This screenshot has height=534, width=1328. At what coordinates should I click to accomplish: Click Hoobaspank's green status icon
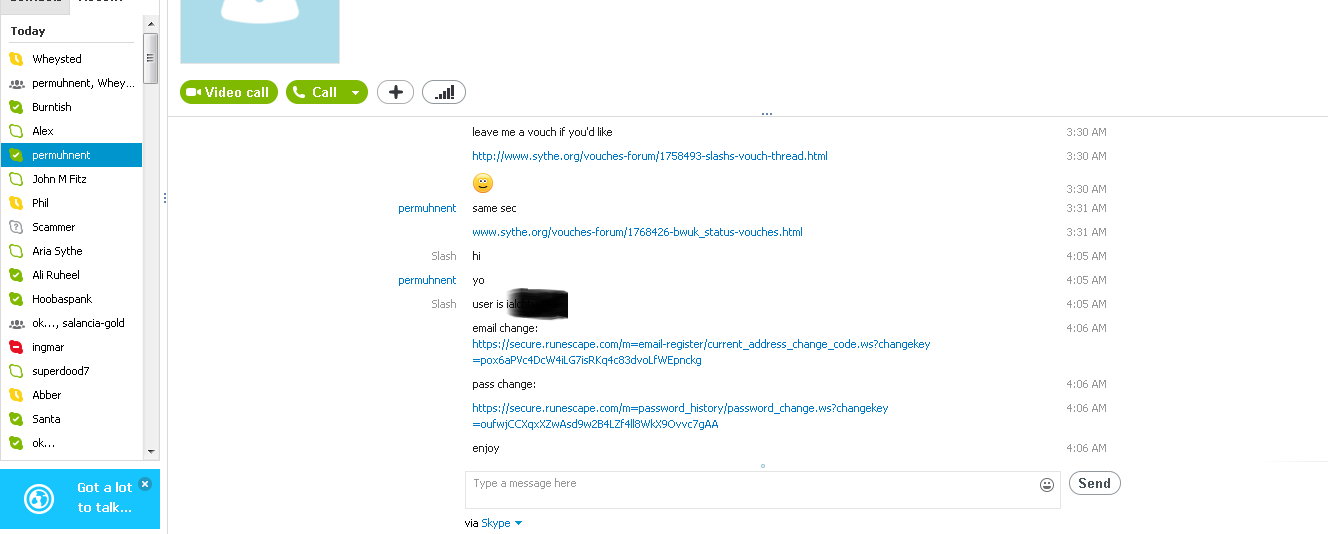click(16, 299)
